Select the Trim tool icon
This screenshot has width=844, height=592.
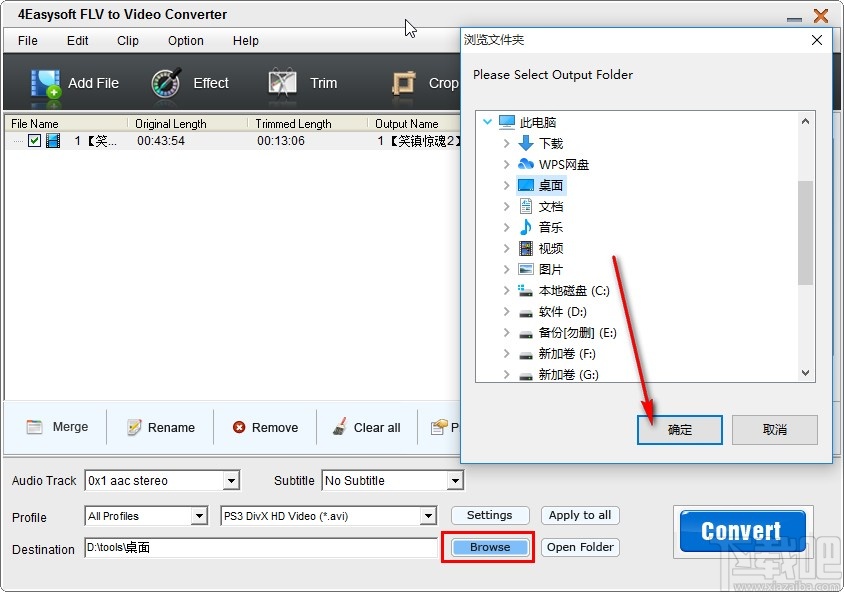(x=284, y=83)
